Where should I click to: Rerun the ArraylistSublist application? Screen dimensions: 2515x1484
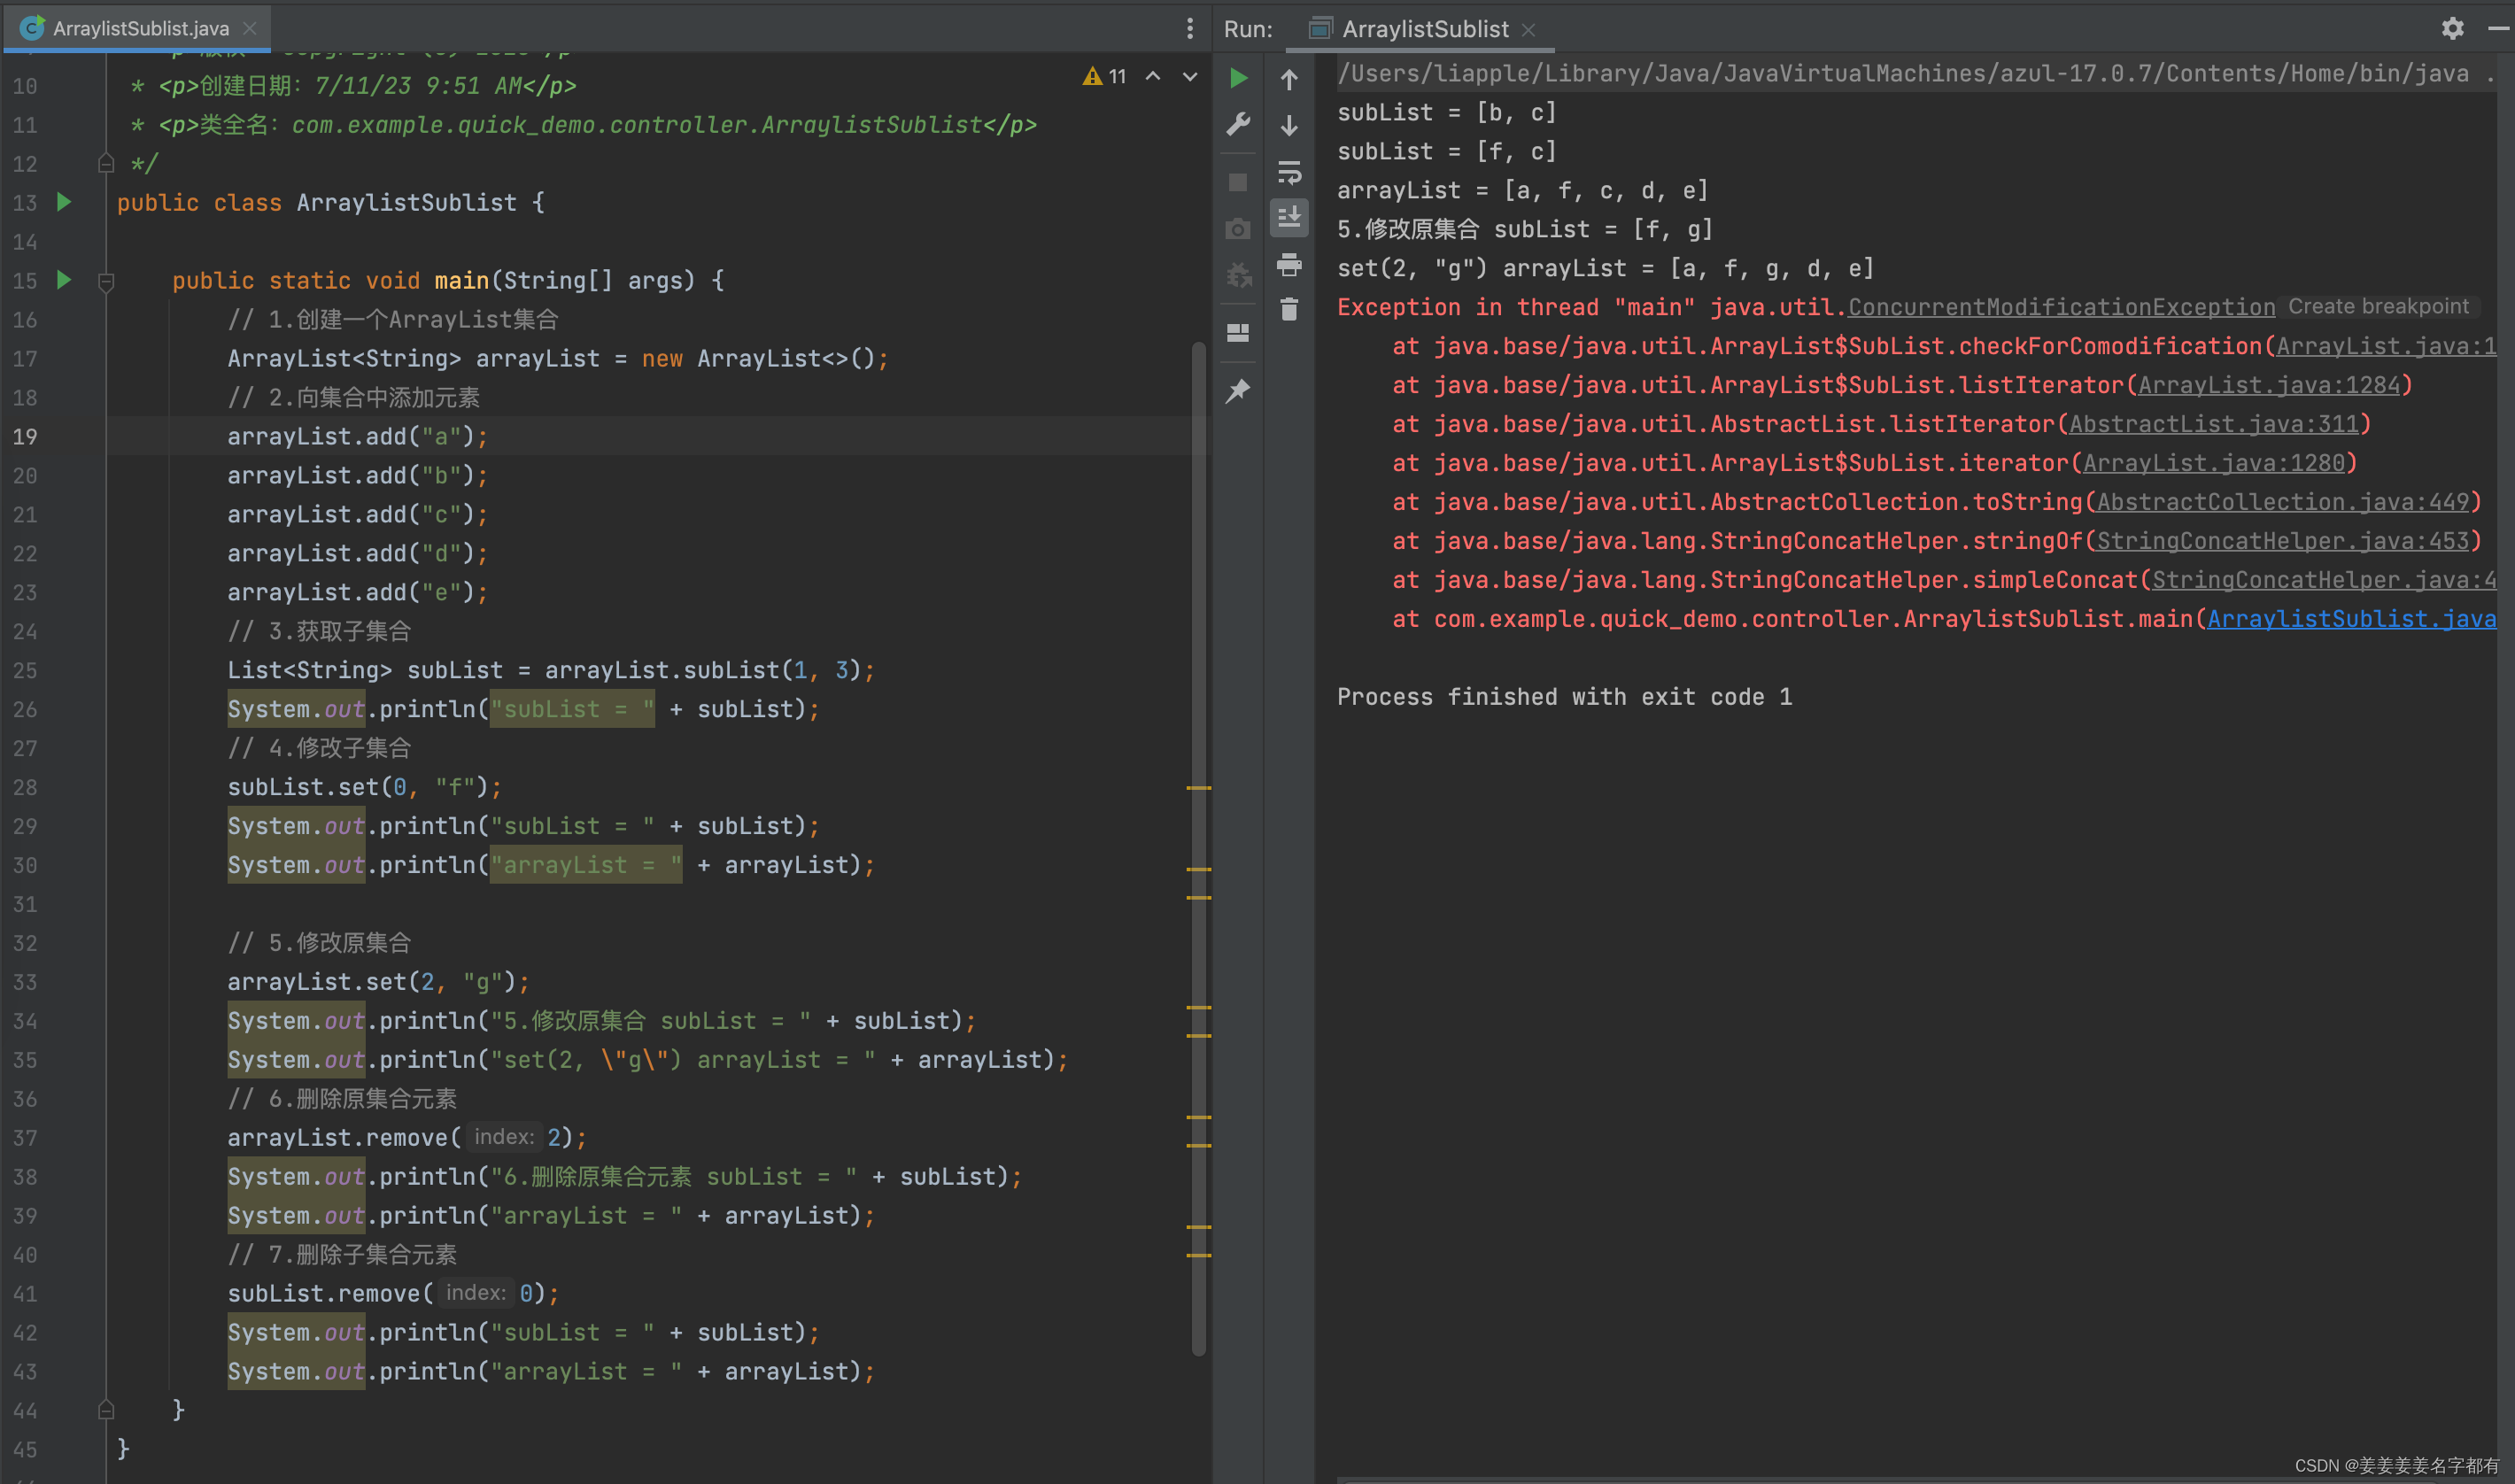(1238, 78)
